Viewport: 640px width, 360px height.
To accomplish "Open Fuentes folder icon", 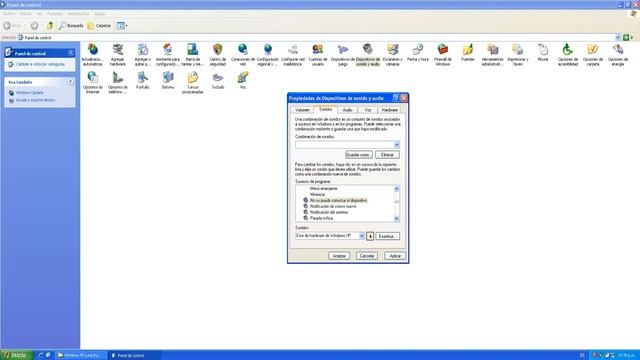I will pyautogui.click(x=468, y=52).
